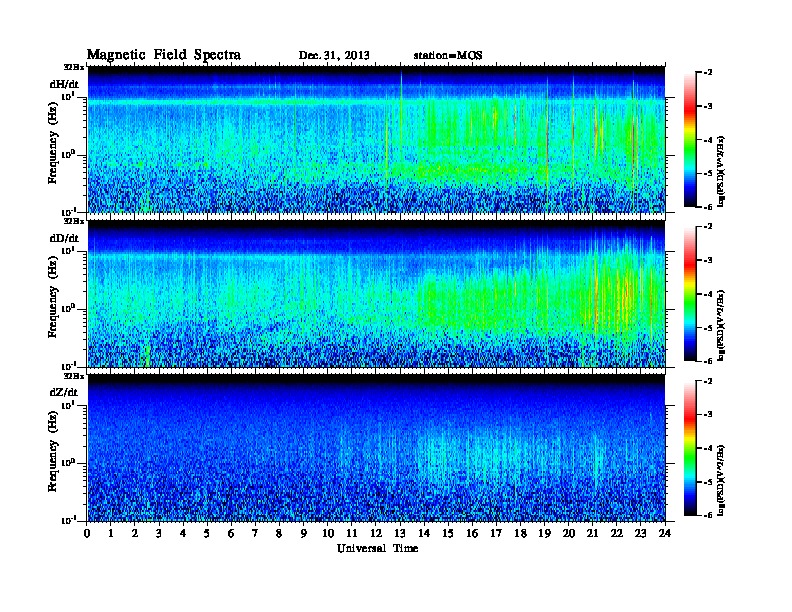Click hour 3 on time axis
Screen dimensions: 792x612
point(159,534)
